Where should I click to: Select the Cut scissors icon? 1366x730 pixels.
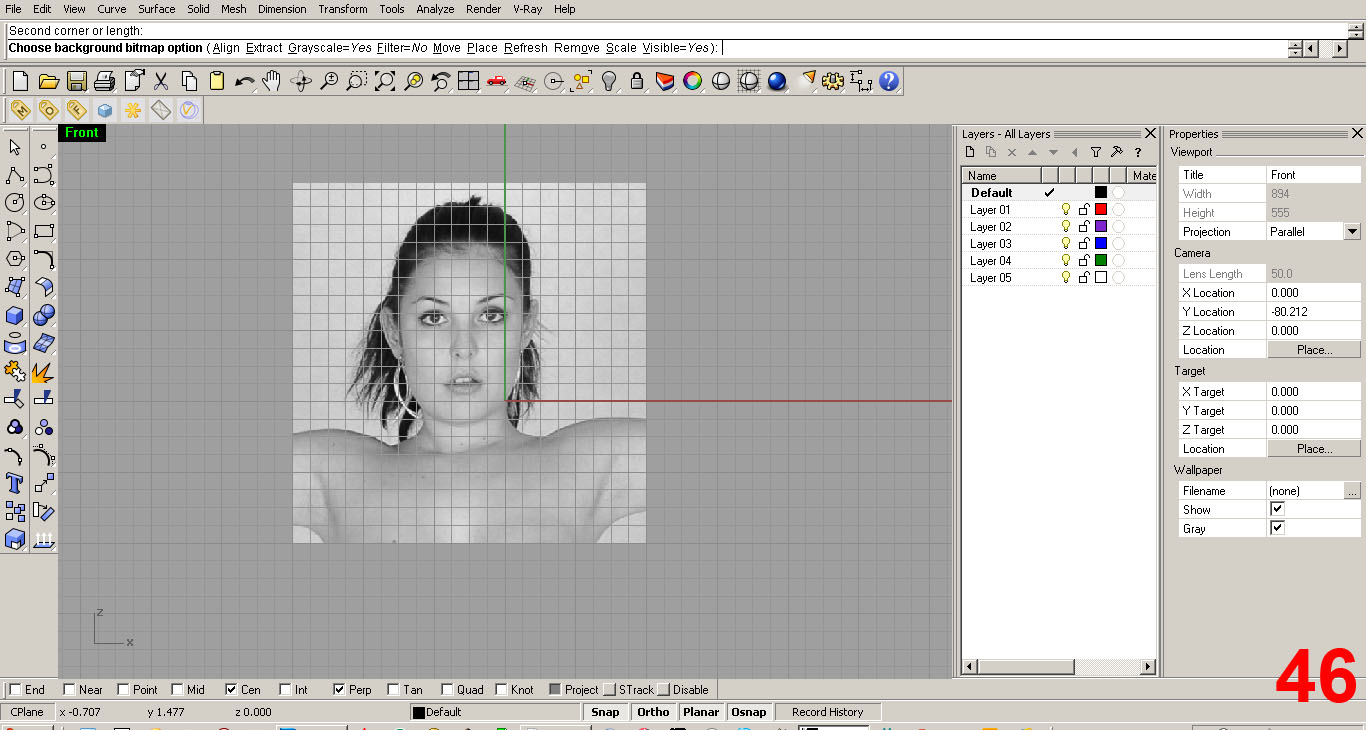pos(161,81)
